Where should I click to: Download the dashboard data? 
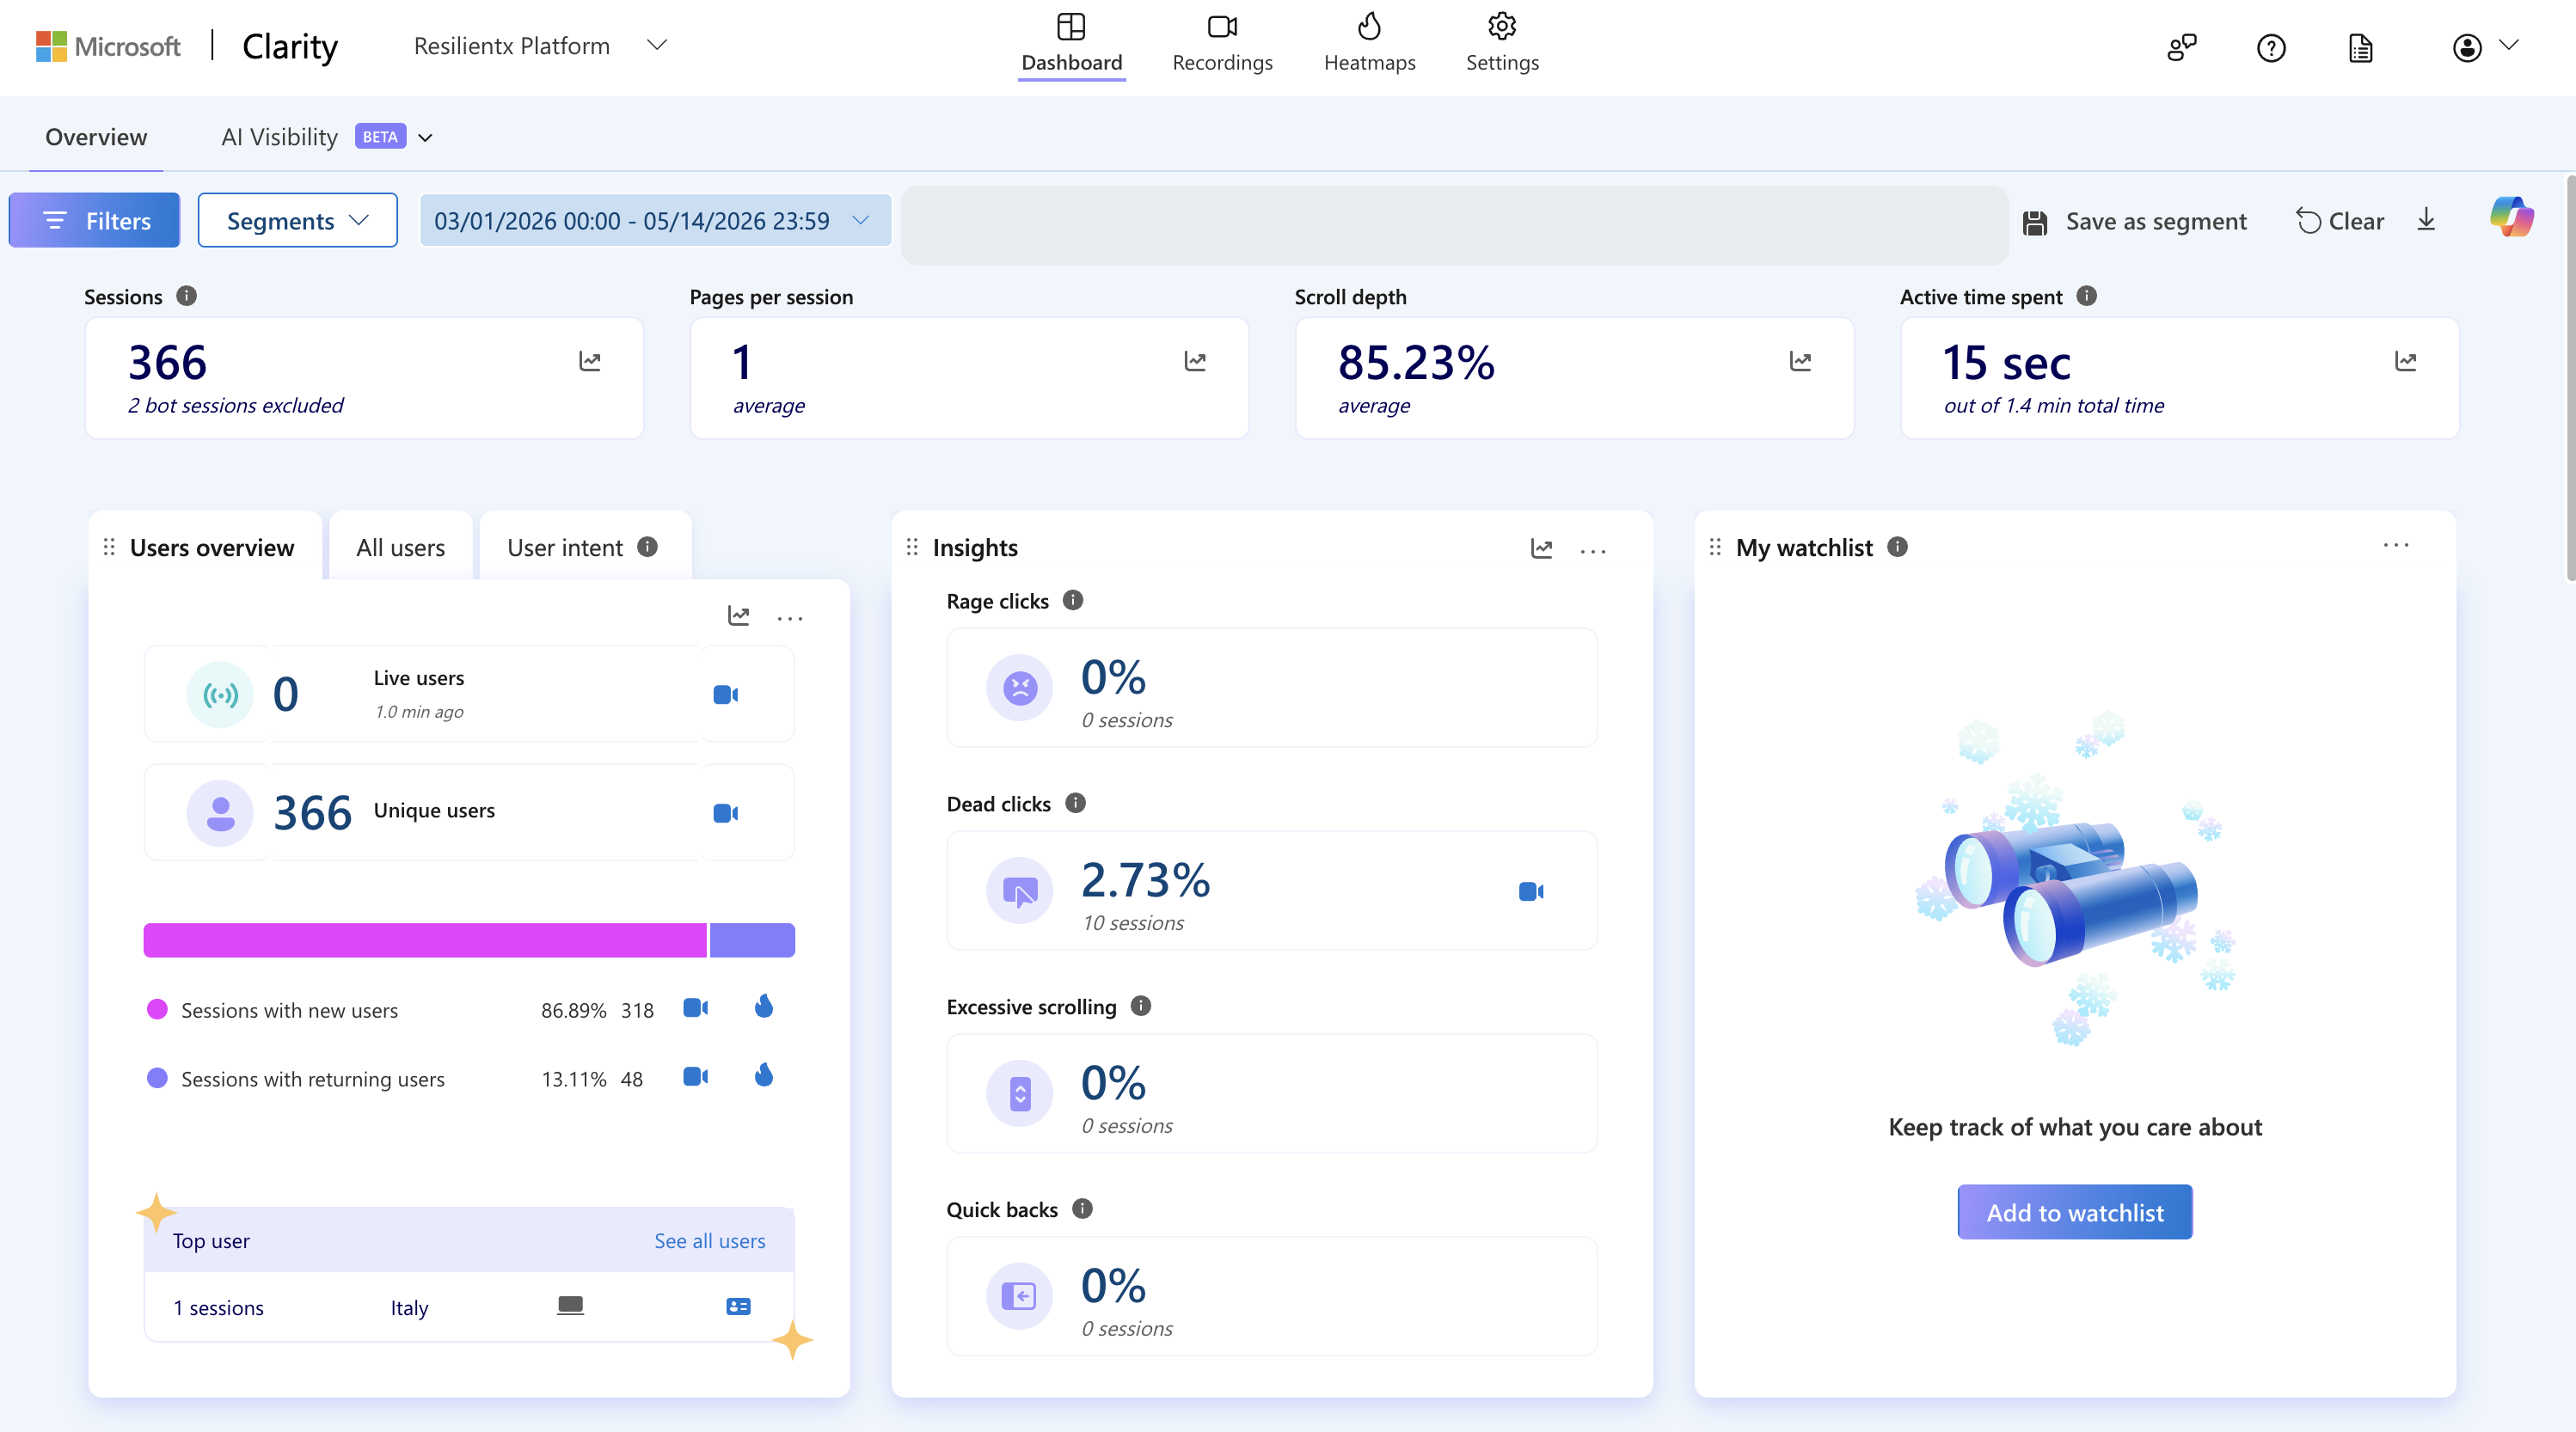2426,220
